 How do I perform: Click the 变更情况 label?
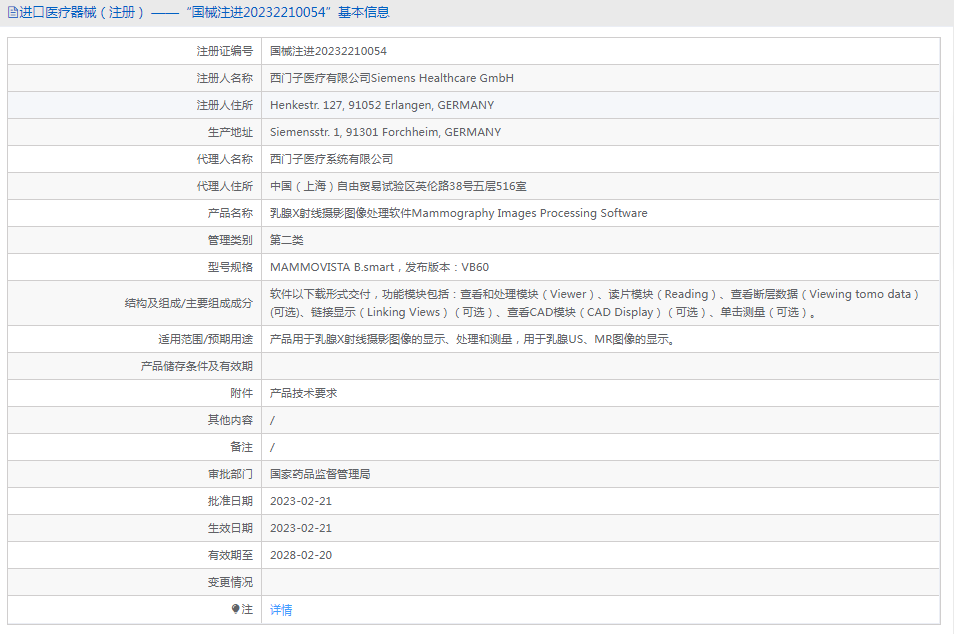(230, 582)
